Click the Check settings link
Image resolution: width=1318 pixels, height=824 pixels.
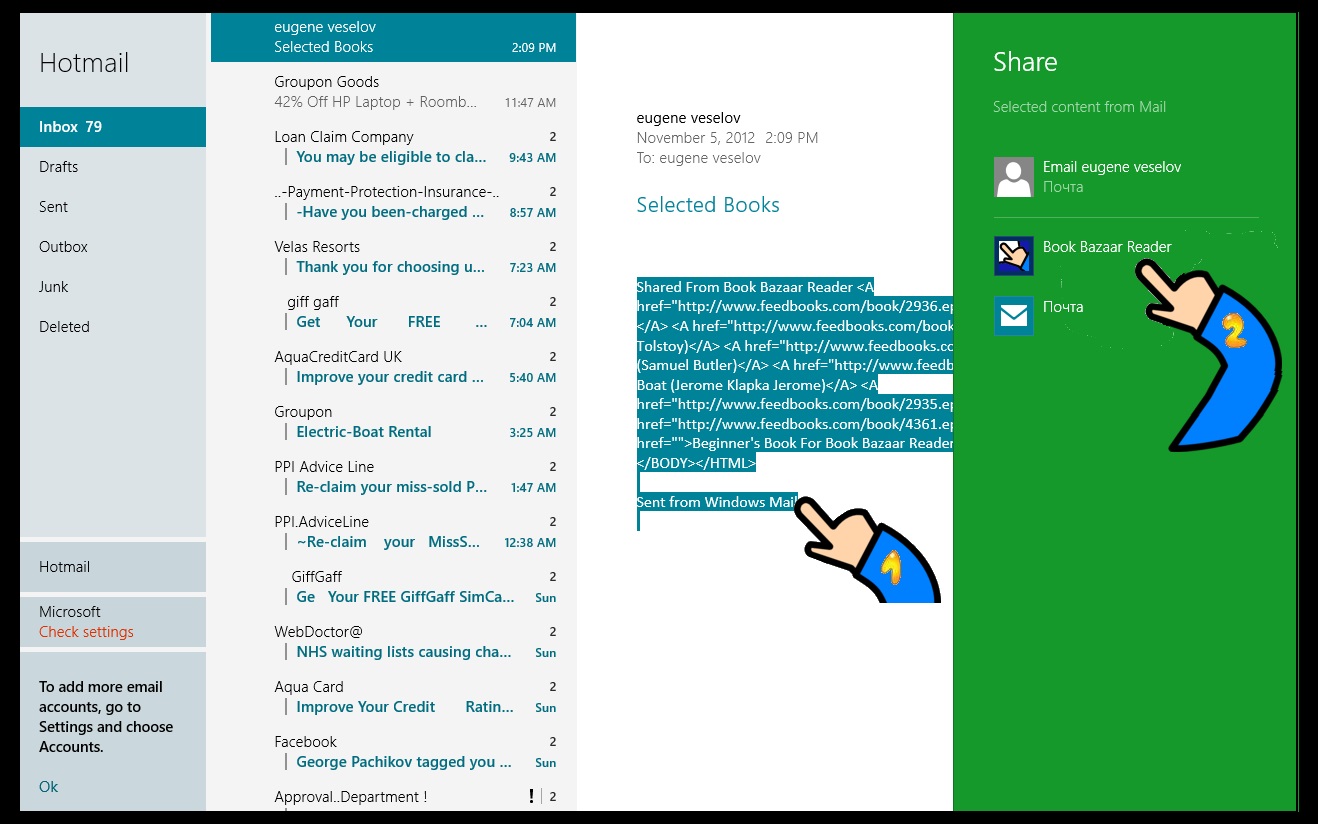tap(86, 632)
